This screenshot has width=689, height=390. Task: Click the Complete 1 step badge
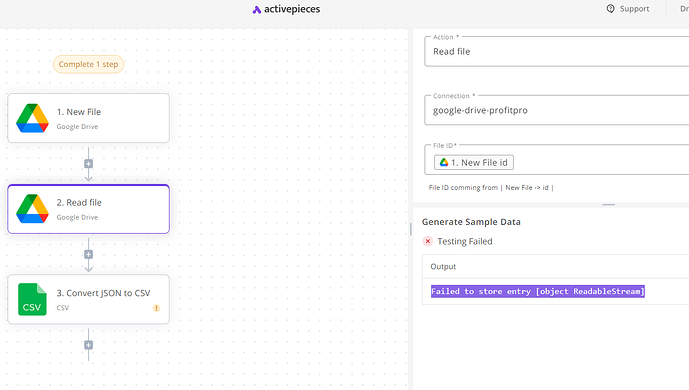pos(88,64)
